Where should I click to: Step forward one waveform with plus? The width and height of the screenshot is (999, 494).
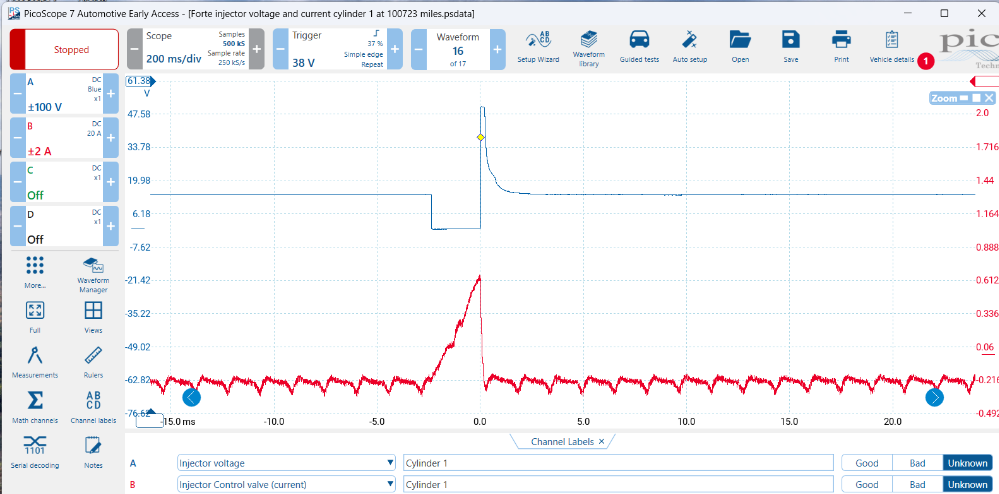[x=498, y=49]
